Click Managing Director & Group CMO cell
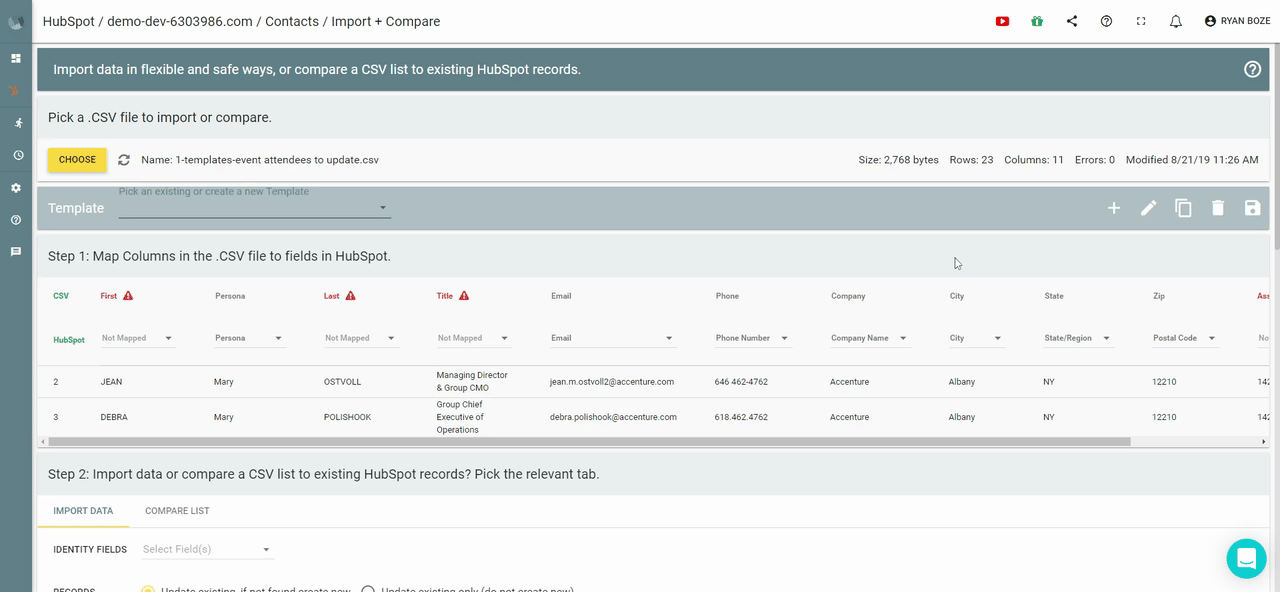Image resolution: width=1280 pixels, height=592 pixels. click(472, 382)
